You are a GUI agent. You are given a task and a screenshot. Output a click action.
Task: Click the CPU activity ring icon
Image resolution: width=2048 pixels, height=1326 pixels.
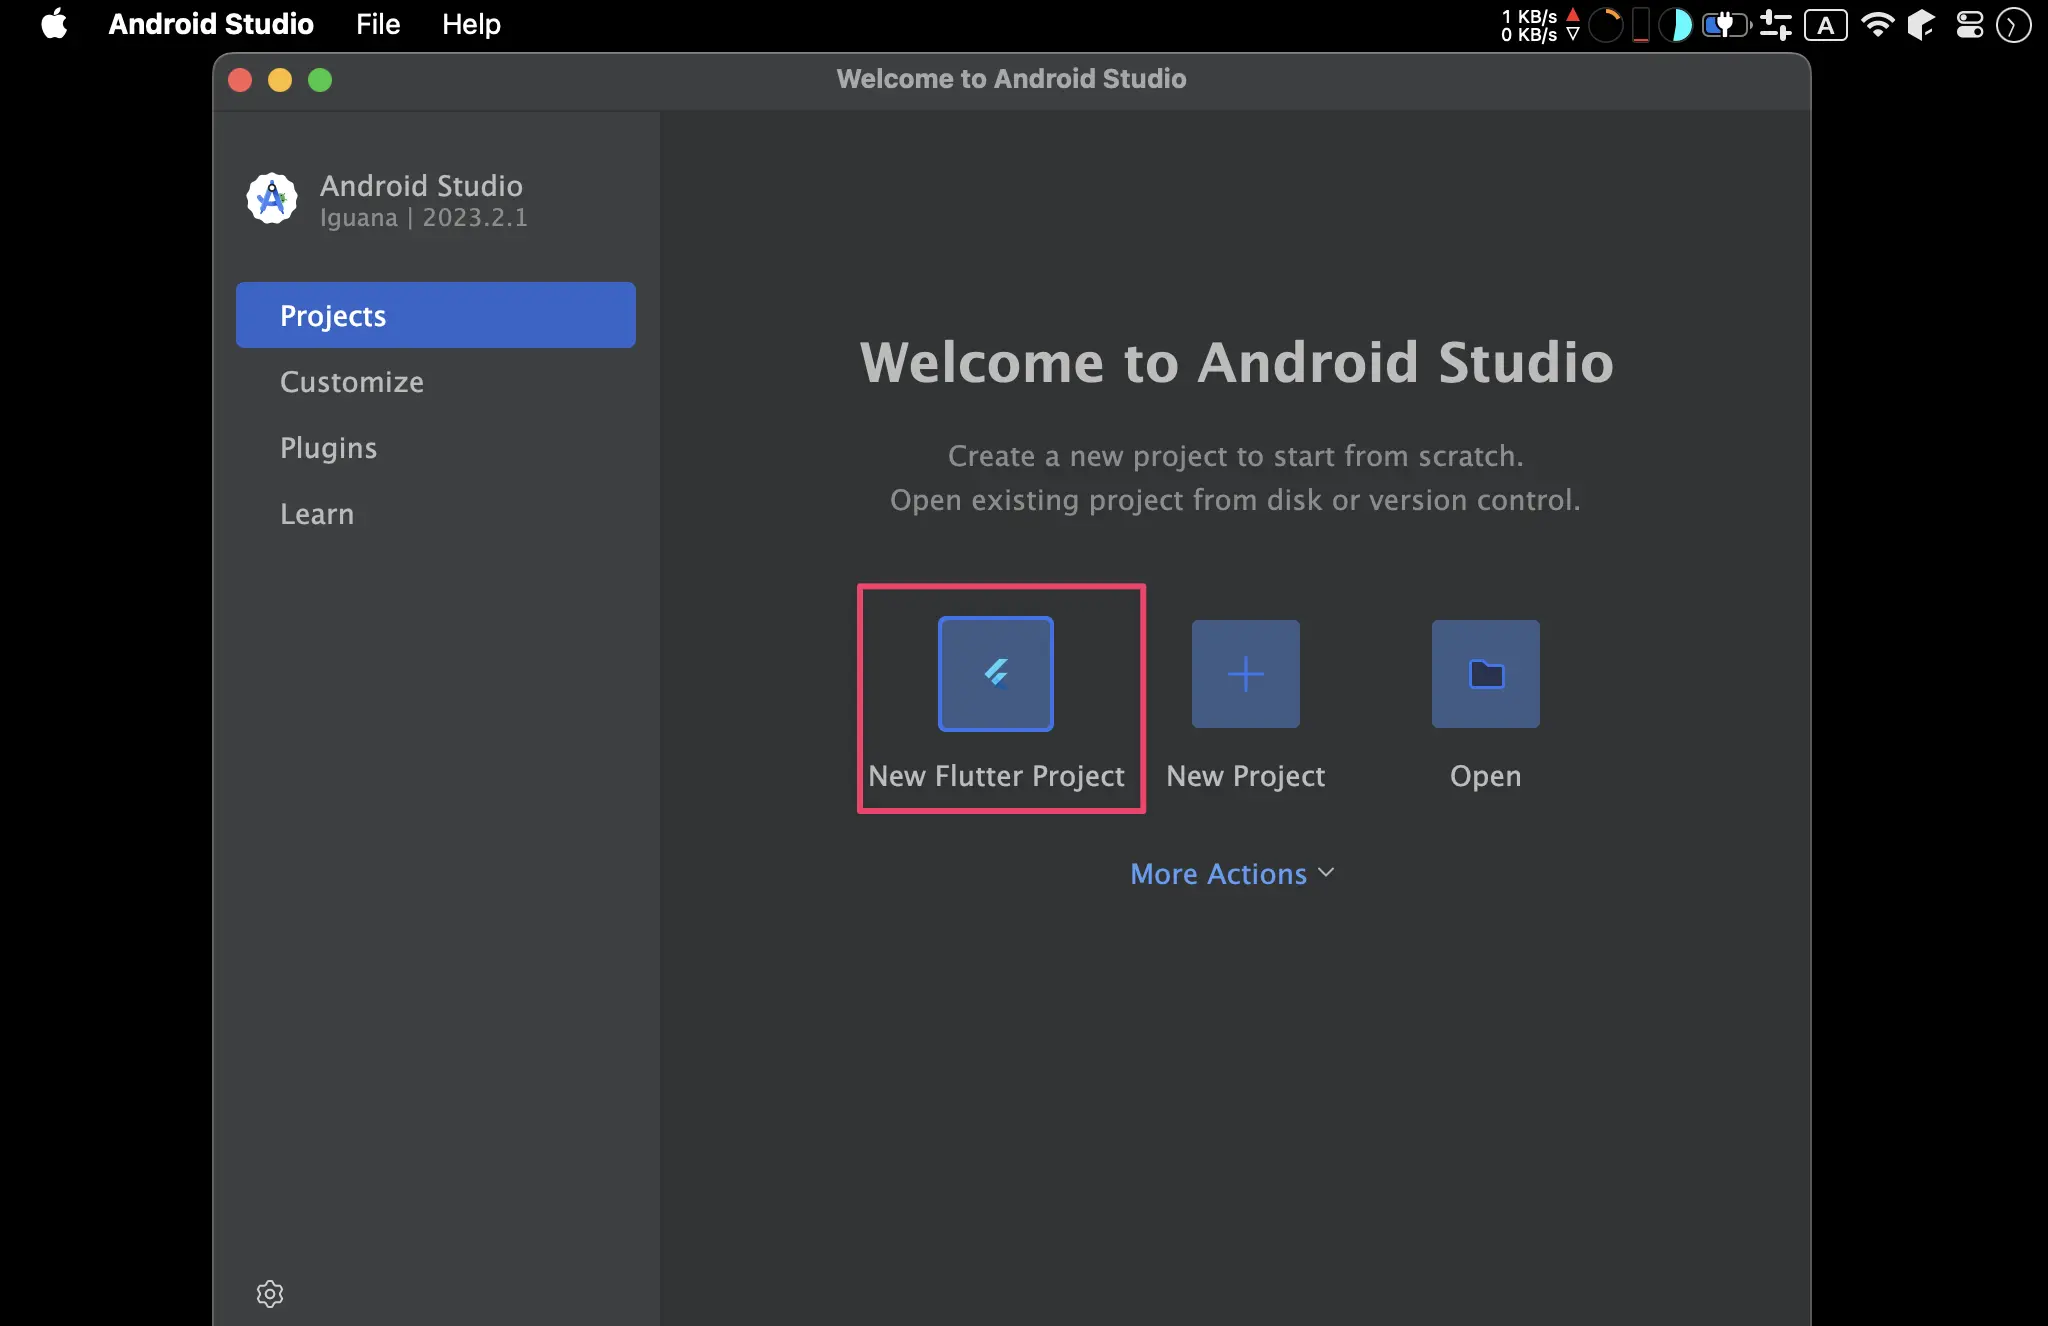[x=1606, y=25]
